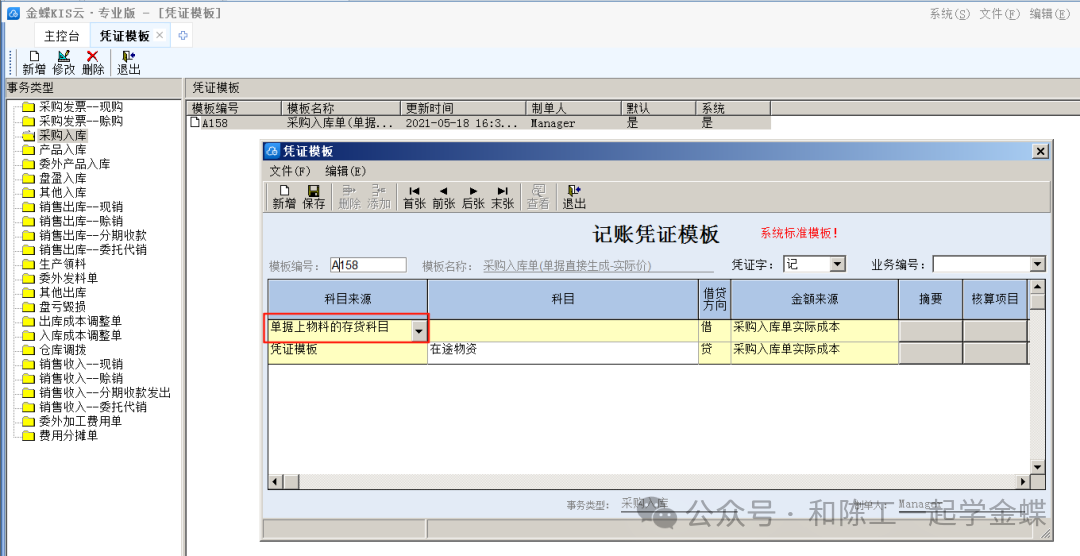
Task: Go to next record with 后张
Action: coord(473,196)
